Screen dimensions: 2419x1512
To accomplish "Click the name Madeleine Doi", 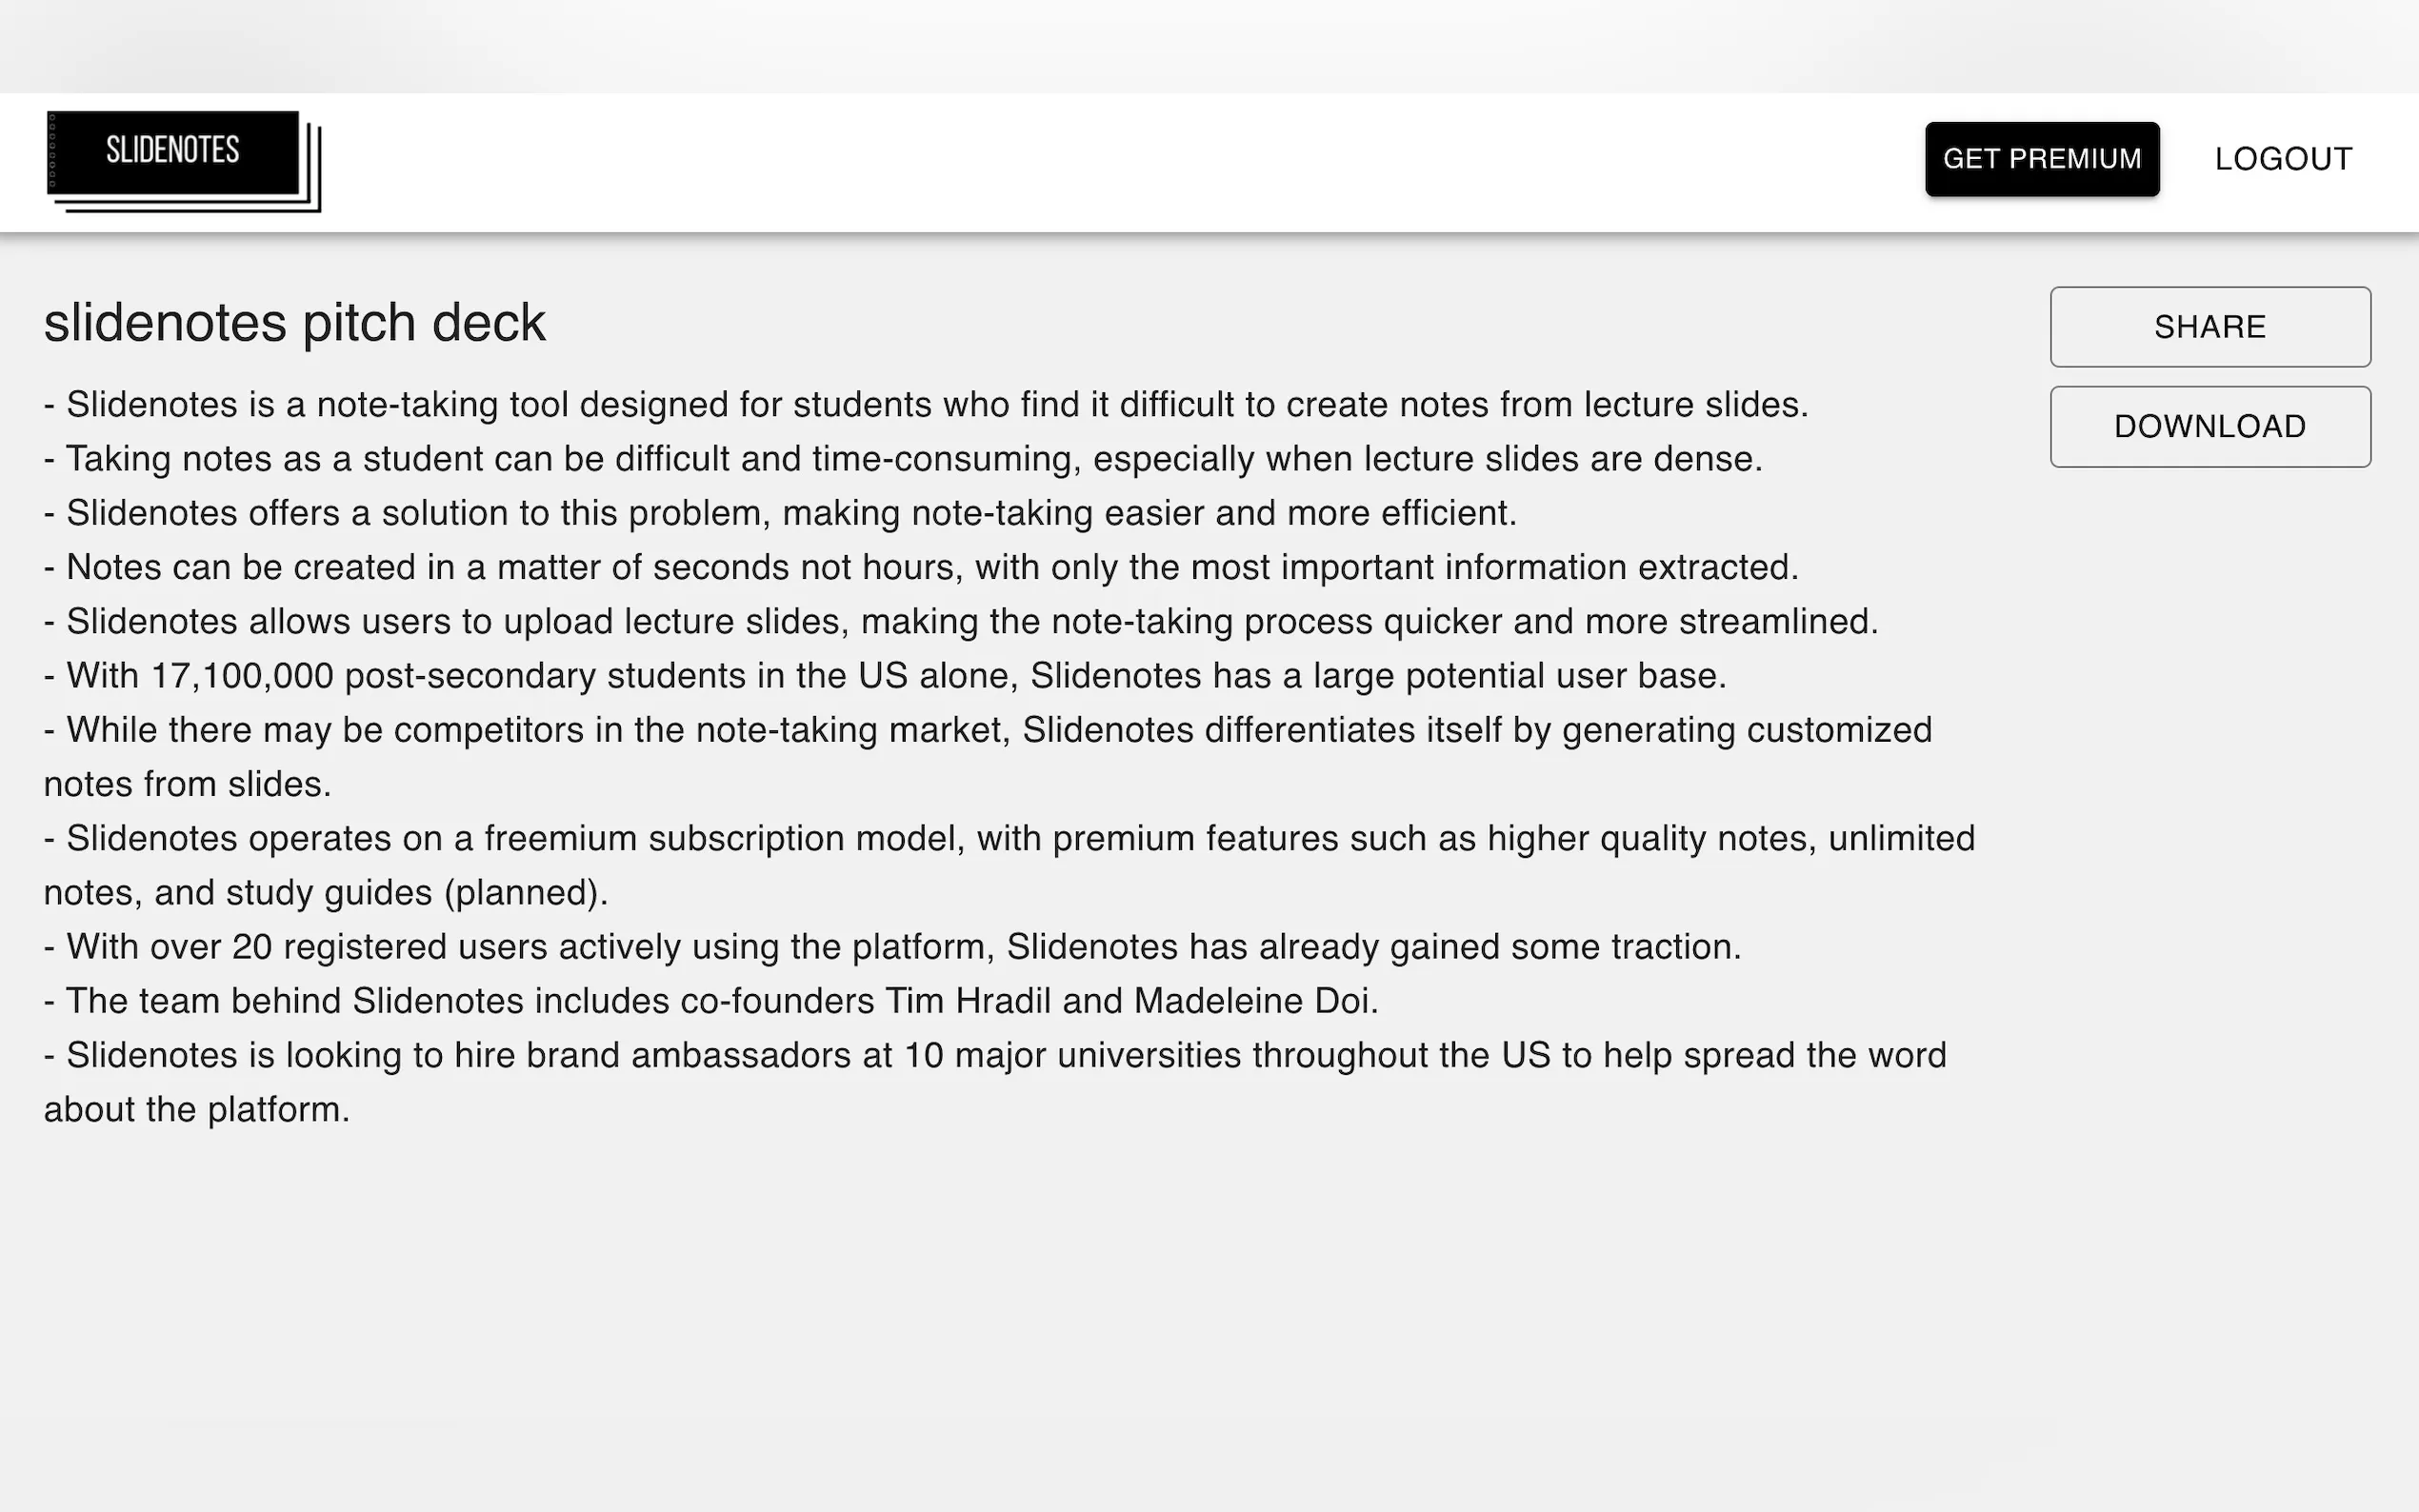I will (1255, 1001).
